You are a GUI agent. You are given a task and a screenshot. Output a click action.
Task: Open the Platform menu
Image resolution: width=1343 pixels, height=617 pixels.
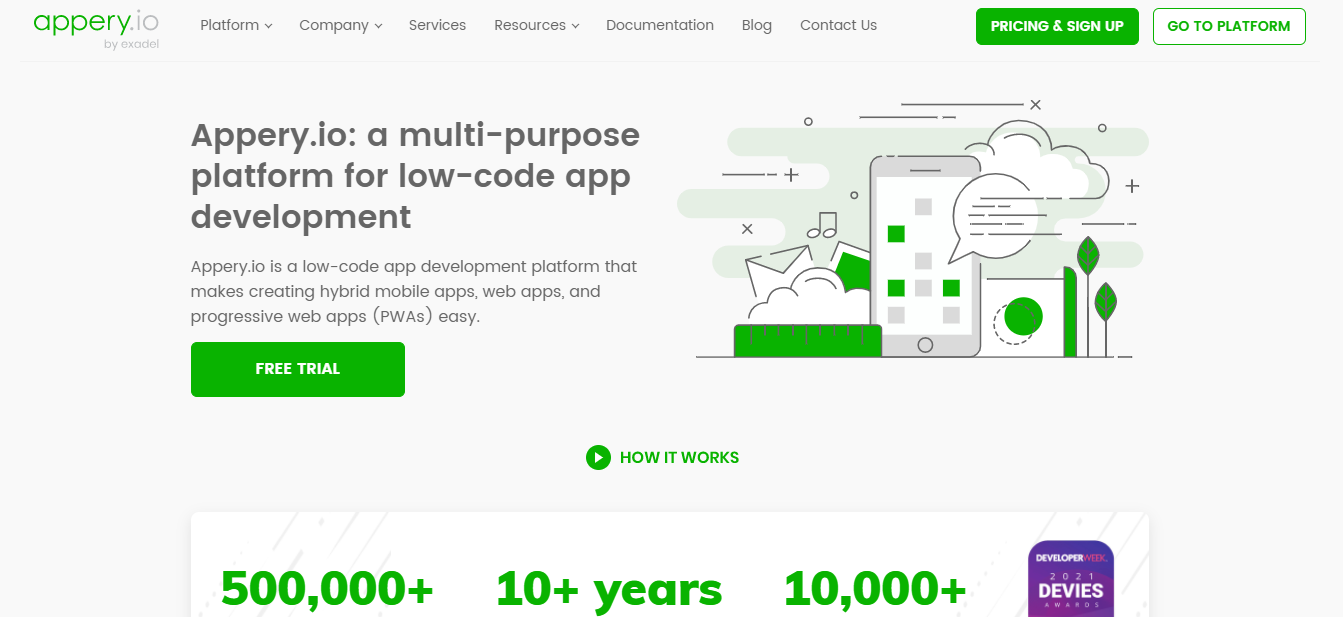pyautogui.click(x=236, y=25)
